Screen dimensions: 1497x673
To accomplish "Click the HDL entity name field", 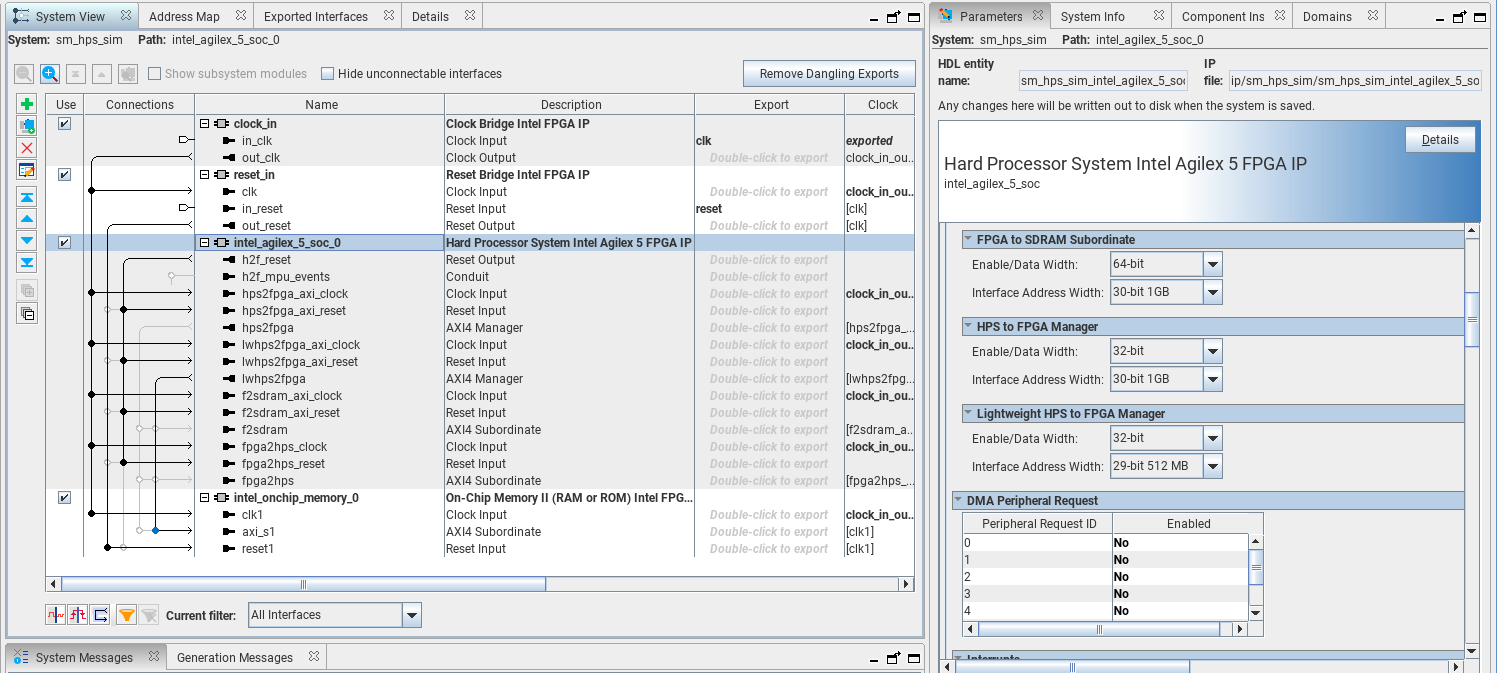I will pyautogui.click(x=1103, y=80).
